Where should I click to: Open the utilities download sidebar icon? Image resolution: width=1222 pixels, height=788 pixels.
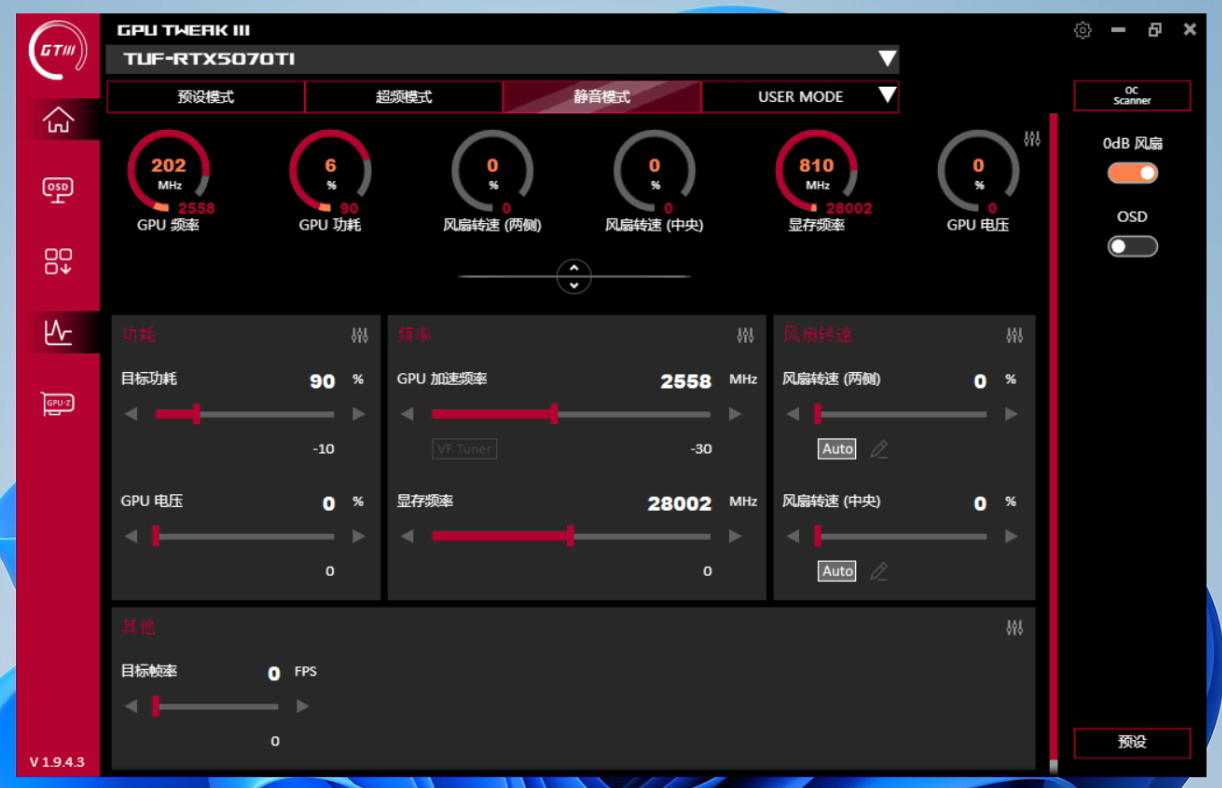click(58, 262)
